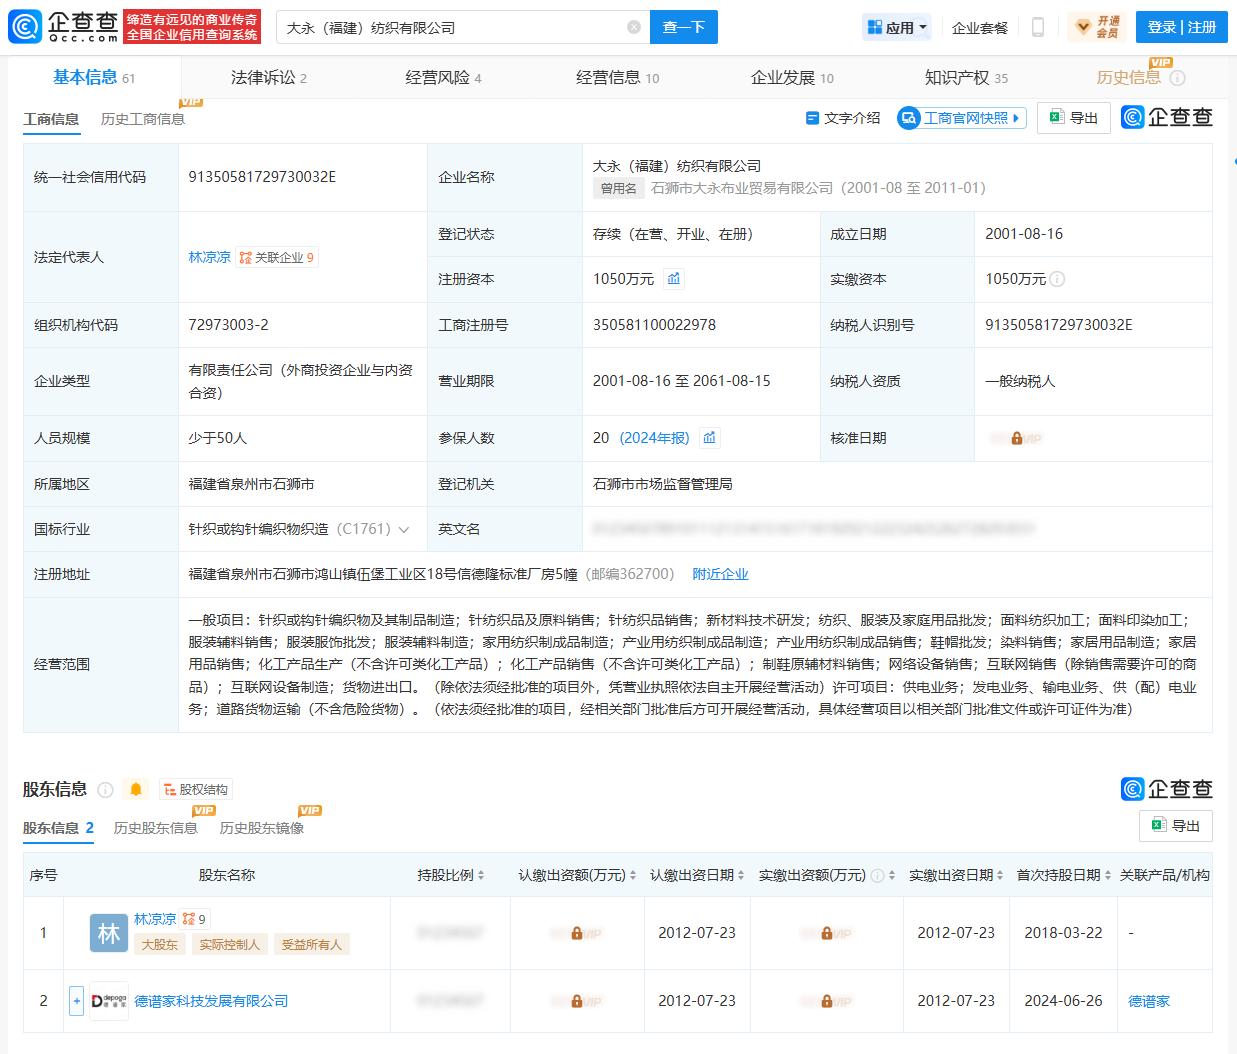Switch to 知识产权 tab
The height and width of the screenshot is (1054, 1237).
[x=965, y=77]
